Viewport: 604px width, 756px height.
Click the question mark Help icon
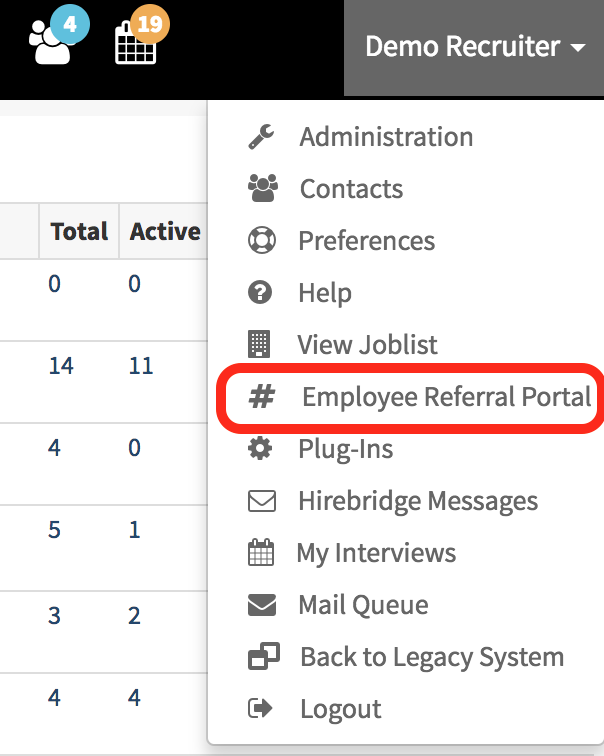point(261,293)
